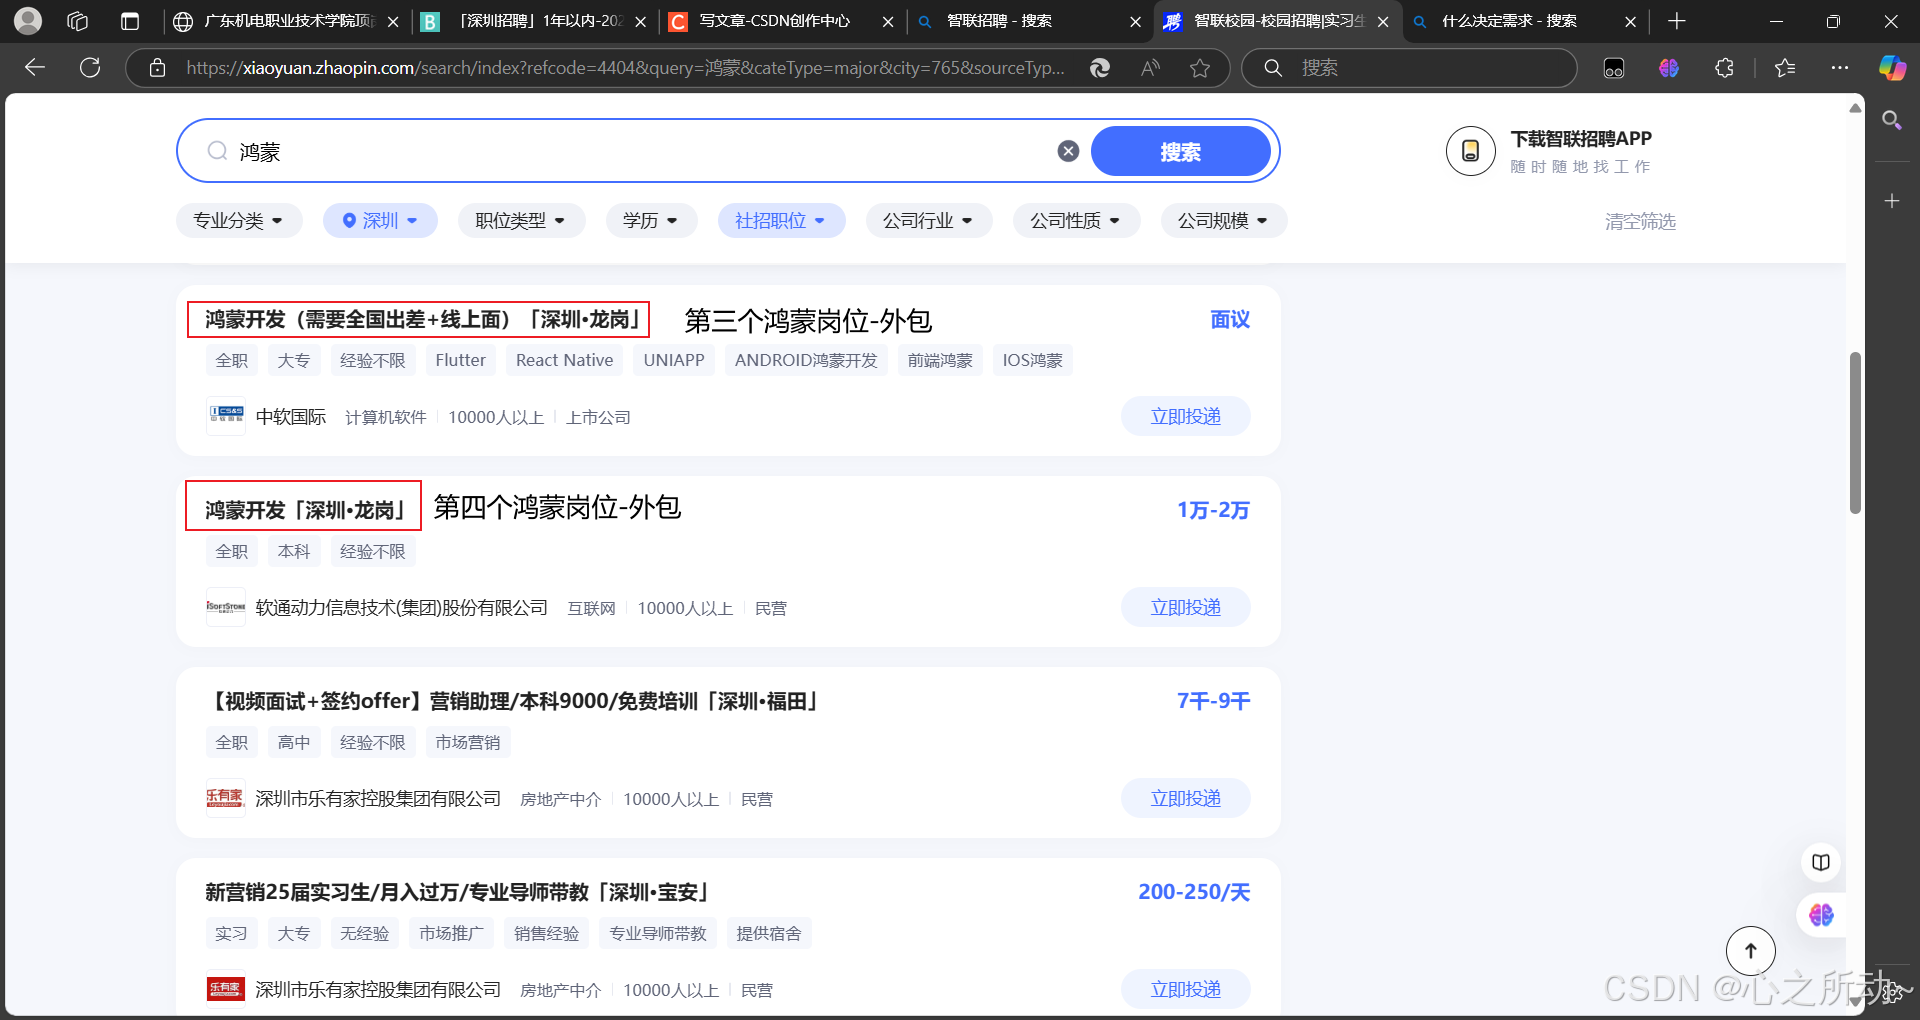This screenshot has height=1020, width=1920.
Task: Add this page to favorites star
Action: point(1200,67)
